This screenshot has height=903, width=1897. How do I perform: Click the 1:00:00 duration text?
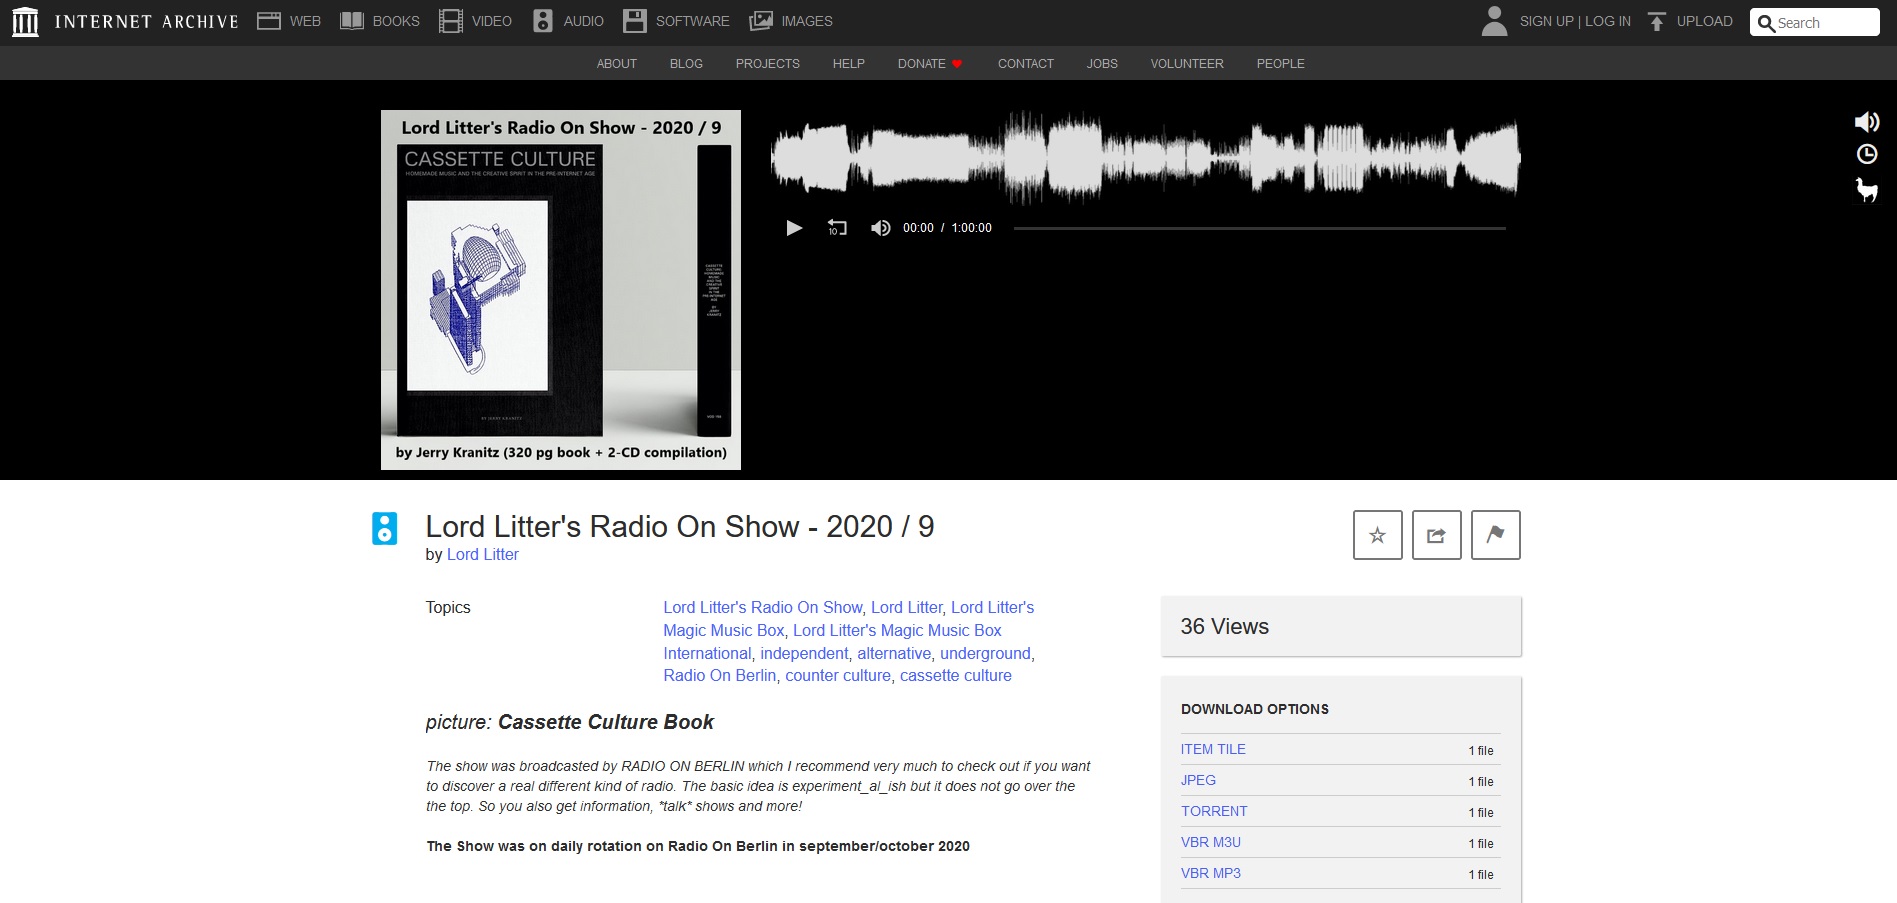click(972, 228)
